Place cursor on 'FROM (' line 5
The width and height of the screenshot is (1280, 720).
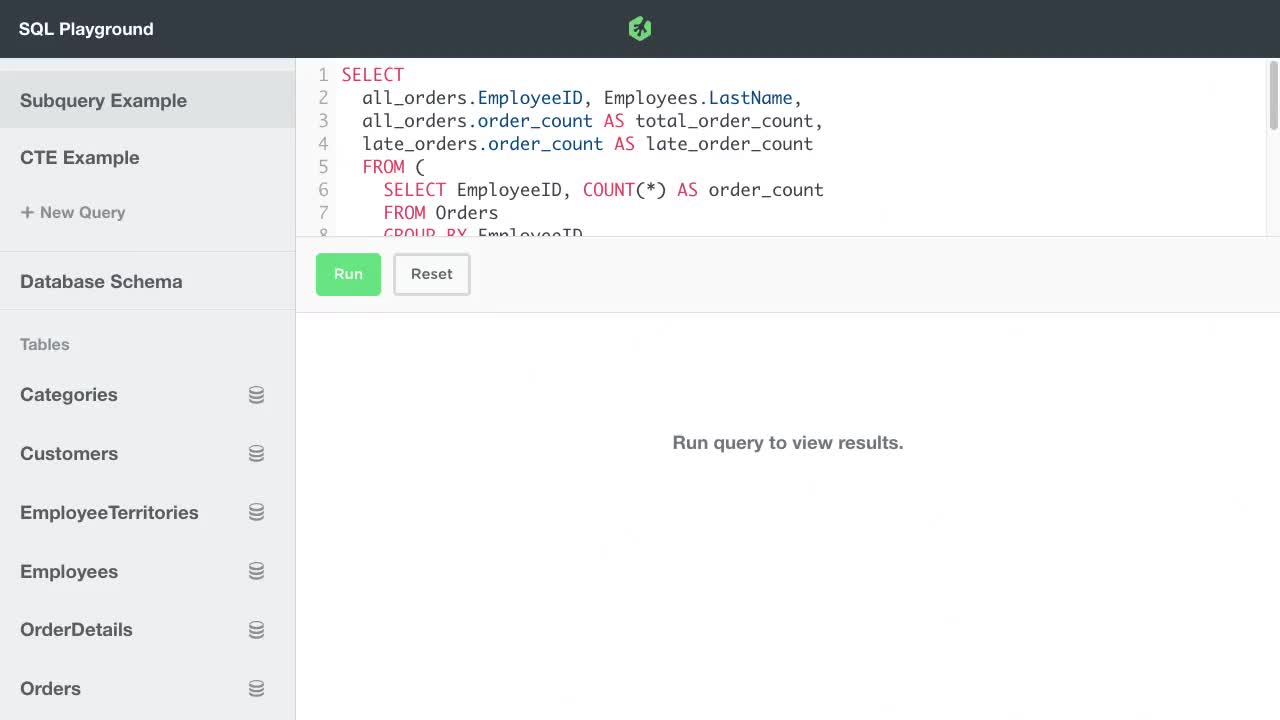(x=394, y=167)
